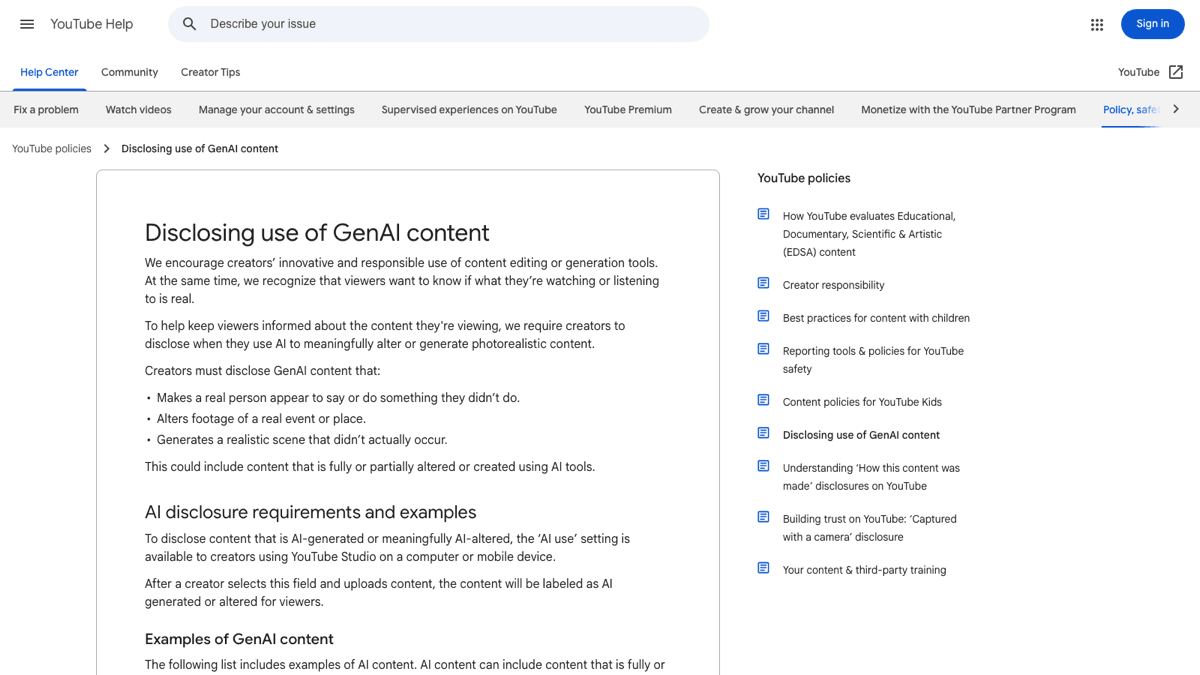
Task: Open Building trust: 'Captured with a camera' disclosure
Action: pyautogui.click(x=870, y=528)
